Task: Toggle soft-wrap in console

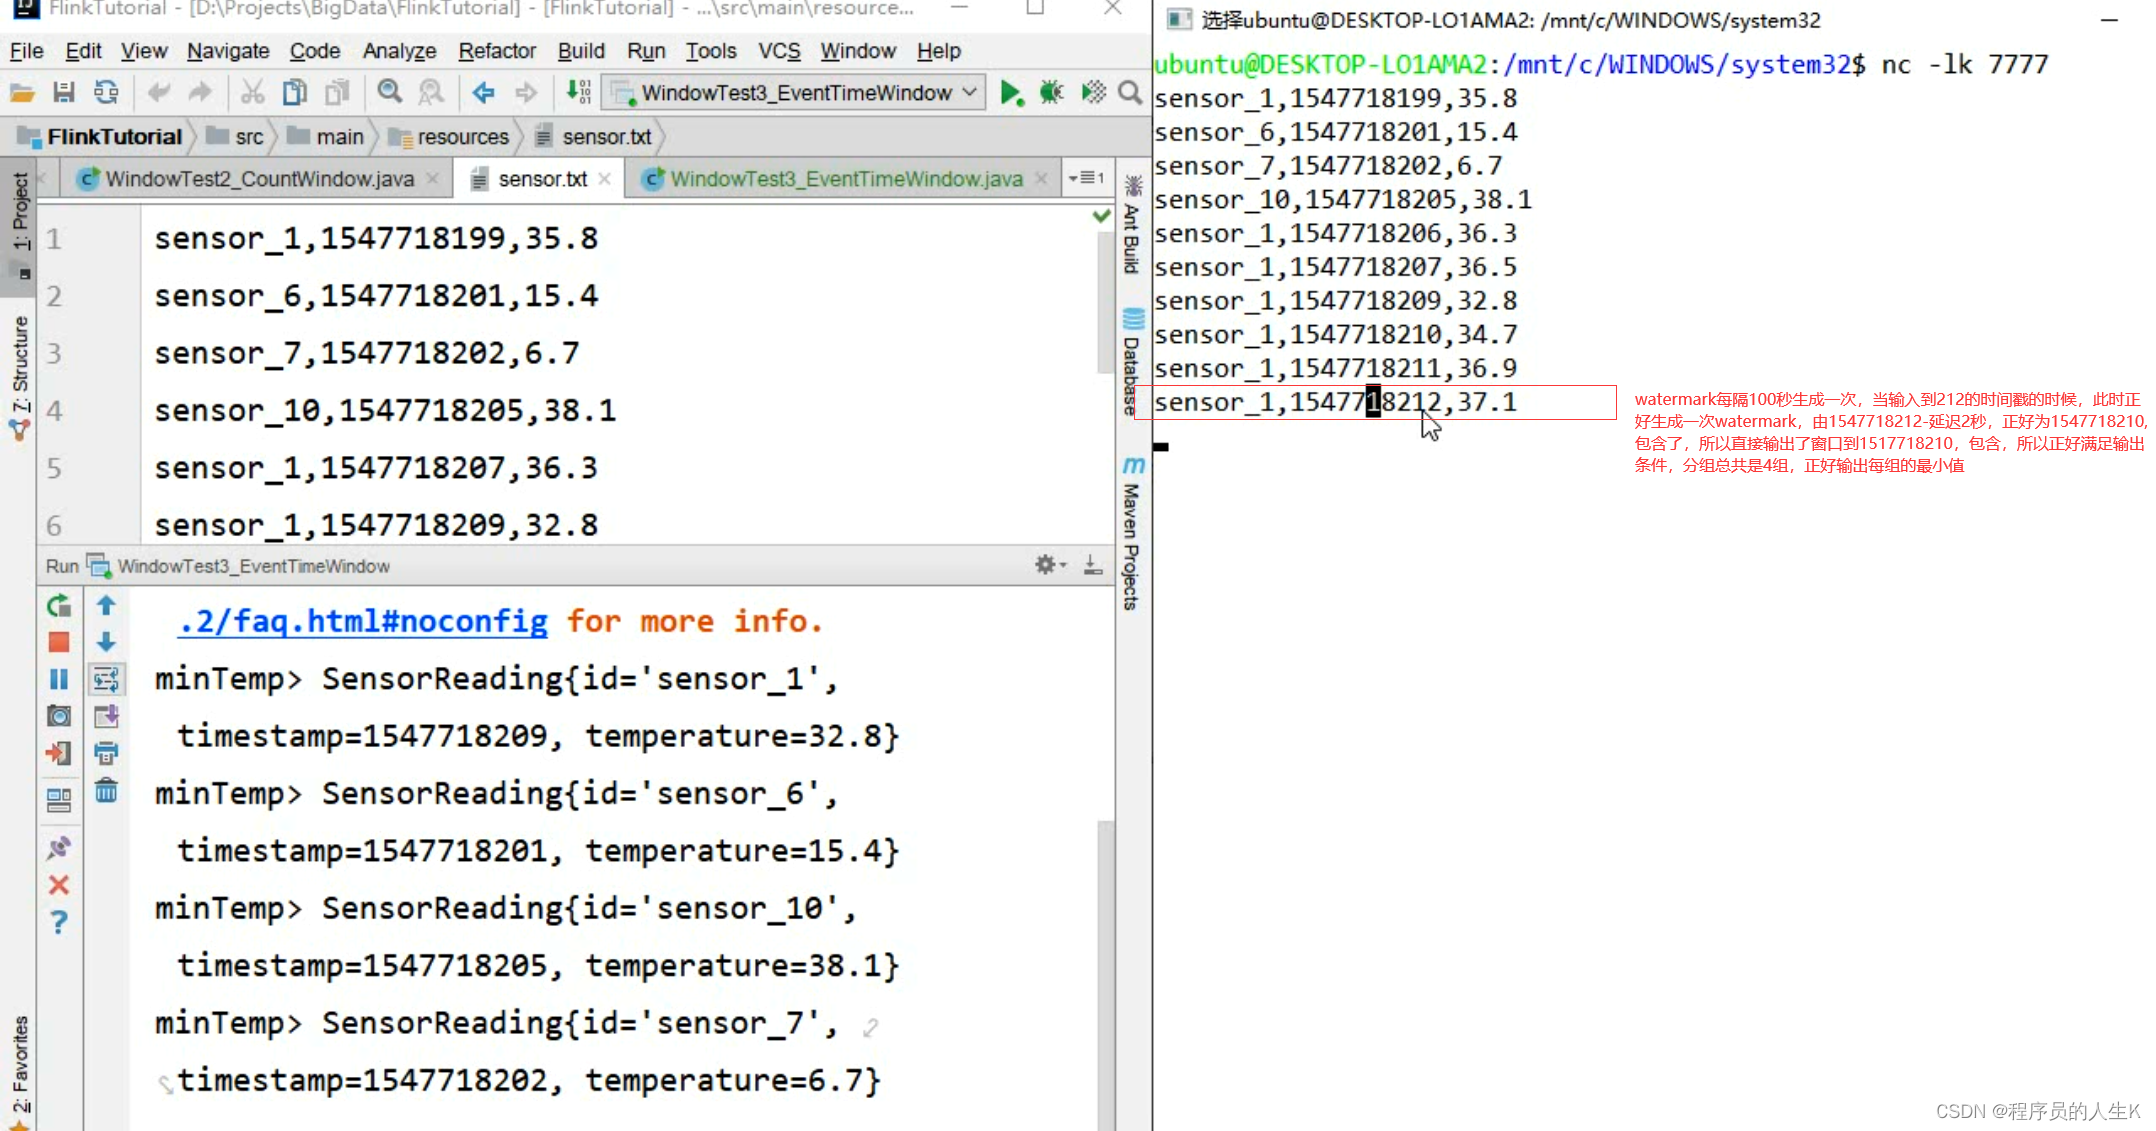Action: pyautogui.click(x=106, y=680)
